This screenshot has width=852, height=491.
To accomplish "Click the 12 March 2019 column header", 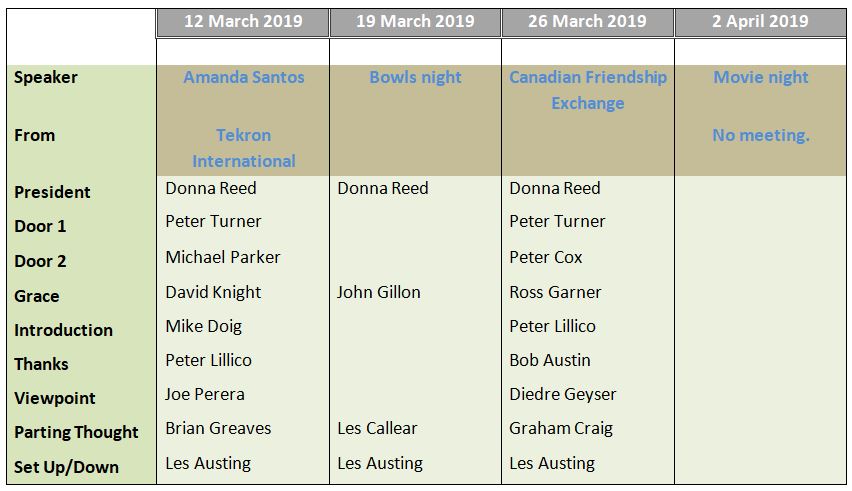I will [x=243, y=22].
